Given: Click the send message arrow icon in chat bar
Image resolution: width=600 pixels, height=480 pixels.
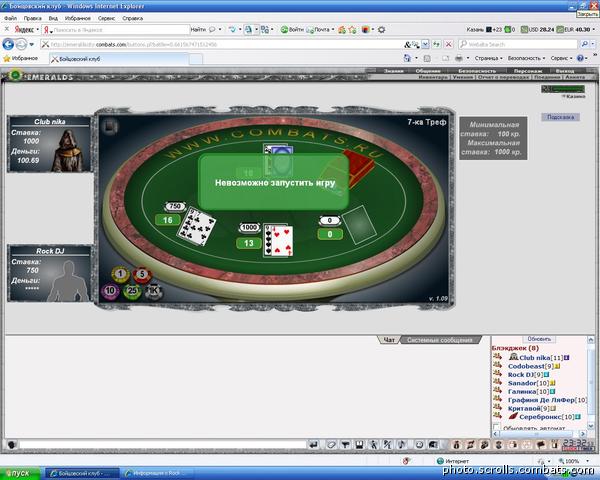Looking at the screenshot, I should 314,444.
